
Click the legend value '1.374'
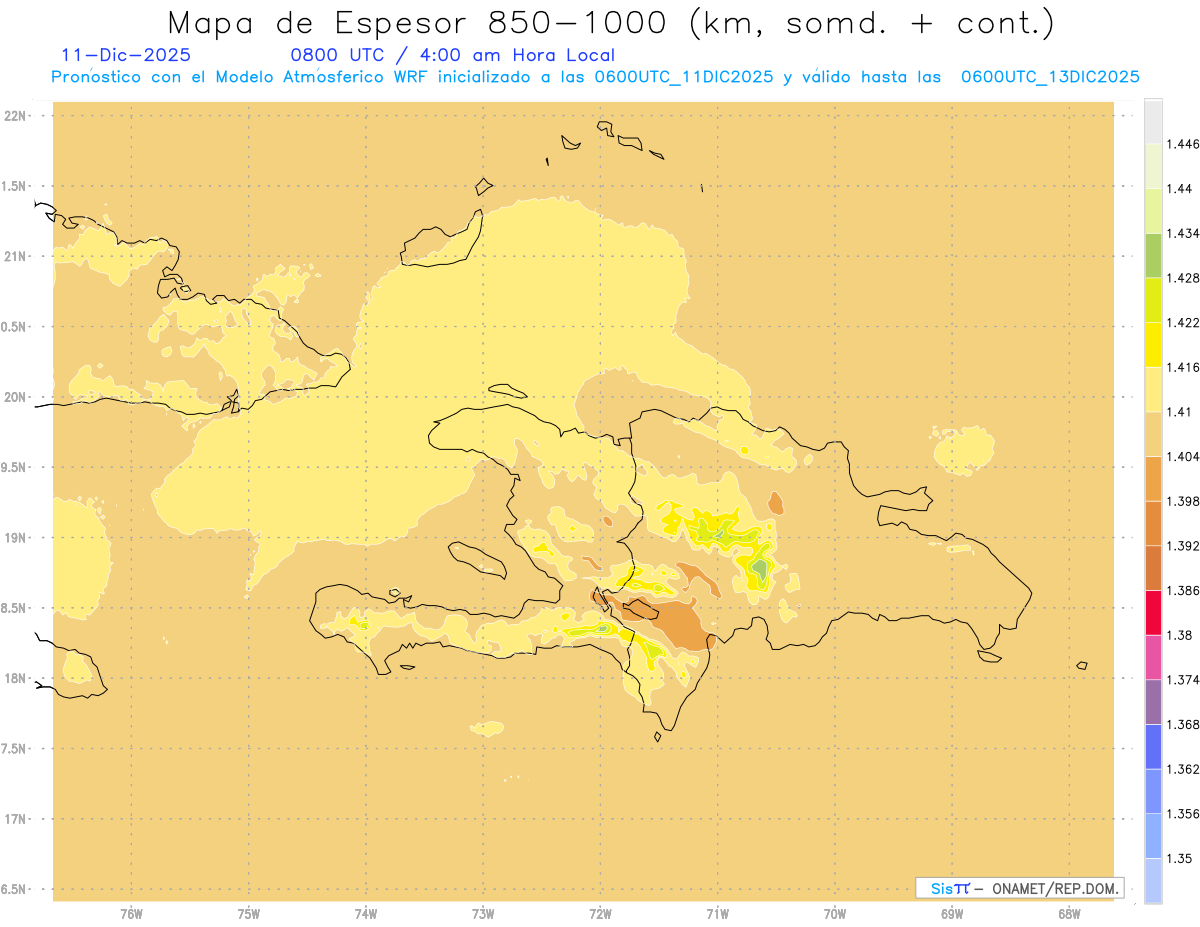point(1183,680)
